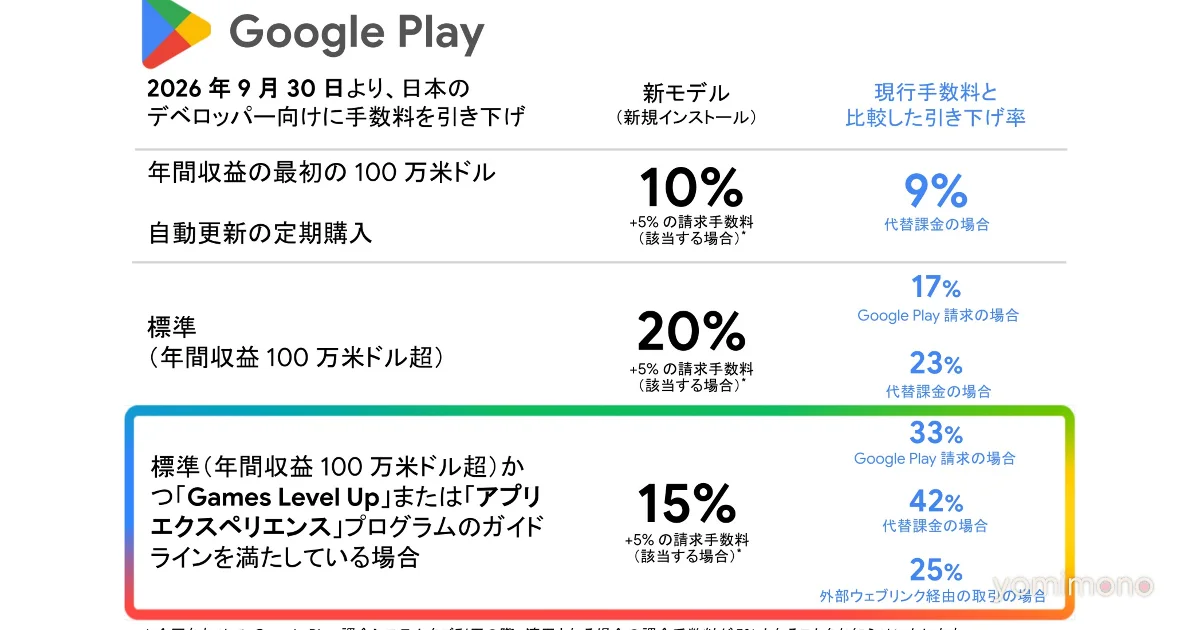Click the yomimono watermark
Image resolution: width=1200 pixels, height=630 pixels.
(x=1073, y=586)
